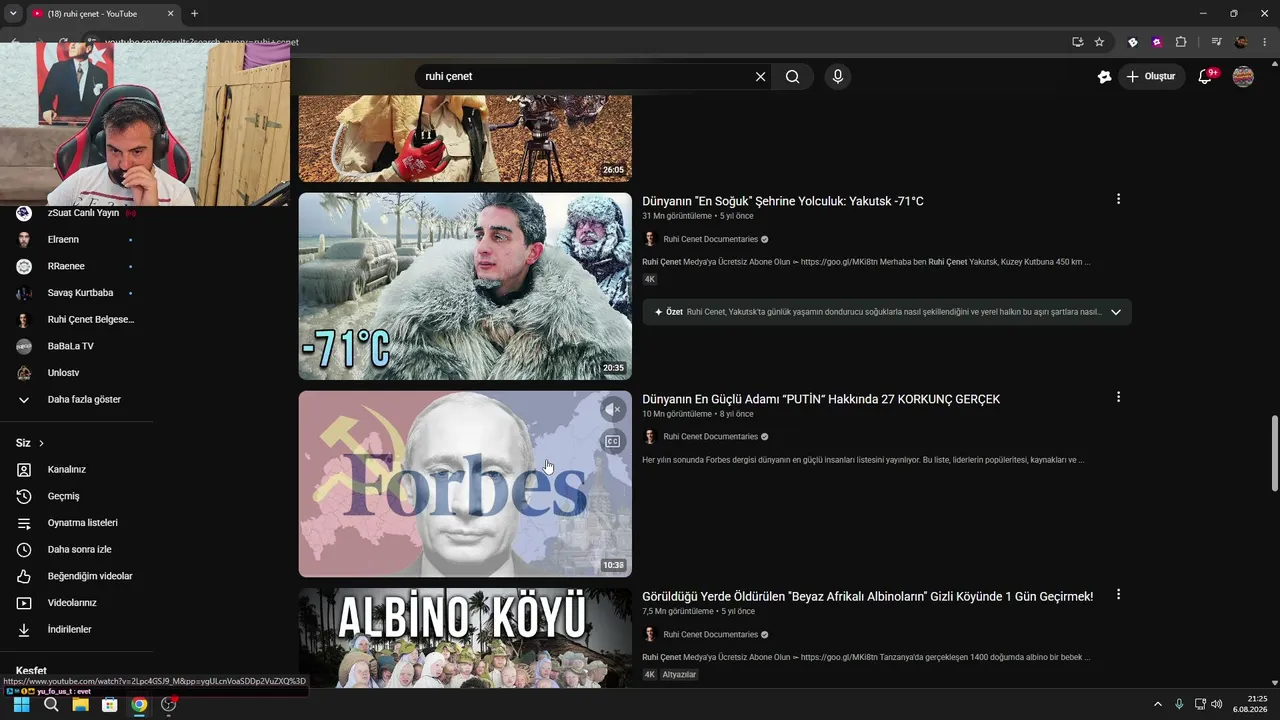1280x720 pixels.
Task: Click the ALBINO KÖYÜ thumbnail
Action: [465, 638]
